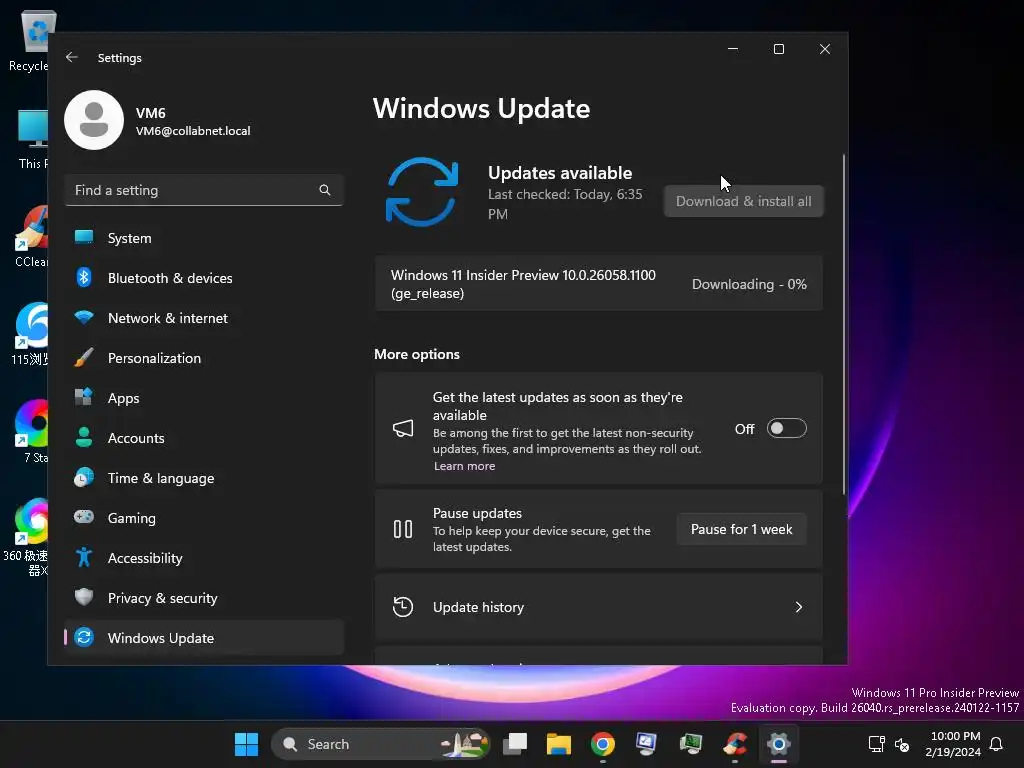This screenshot has height=768, width=1024.
Task: Click the Windows Update sidebar icon
Action: pyautogui.click(x=84, y=637)
